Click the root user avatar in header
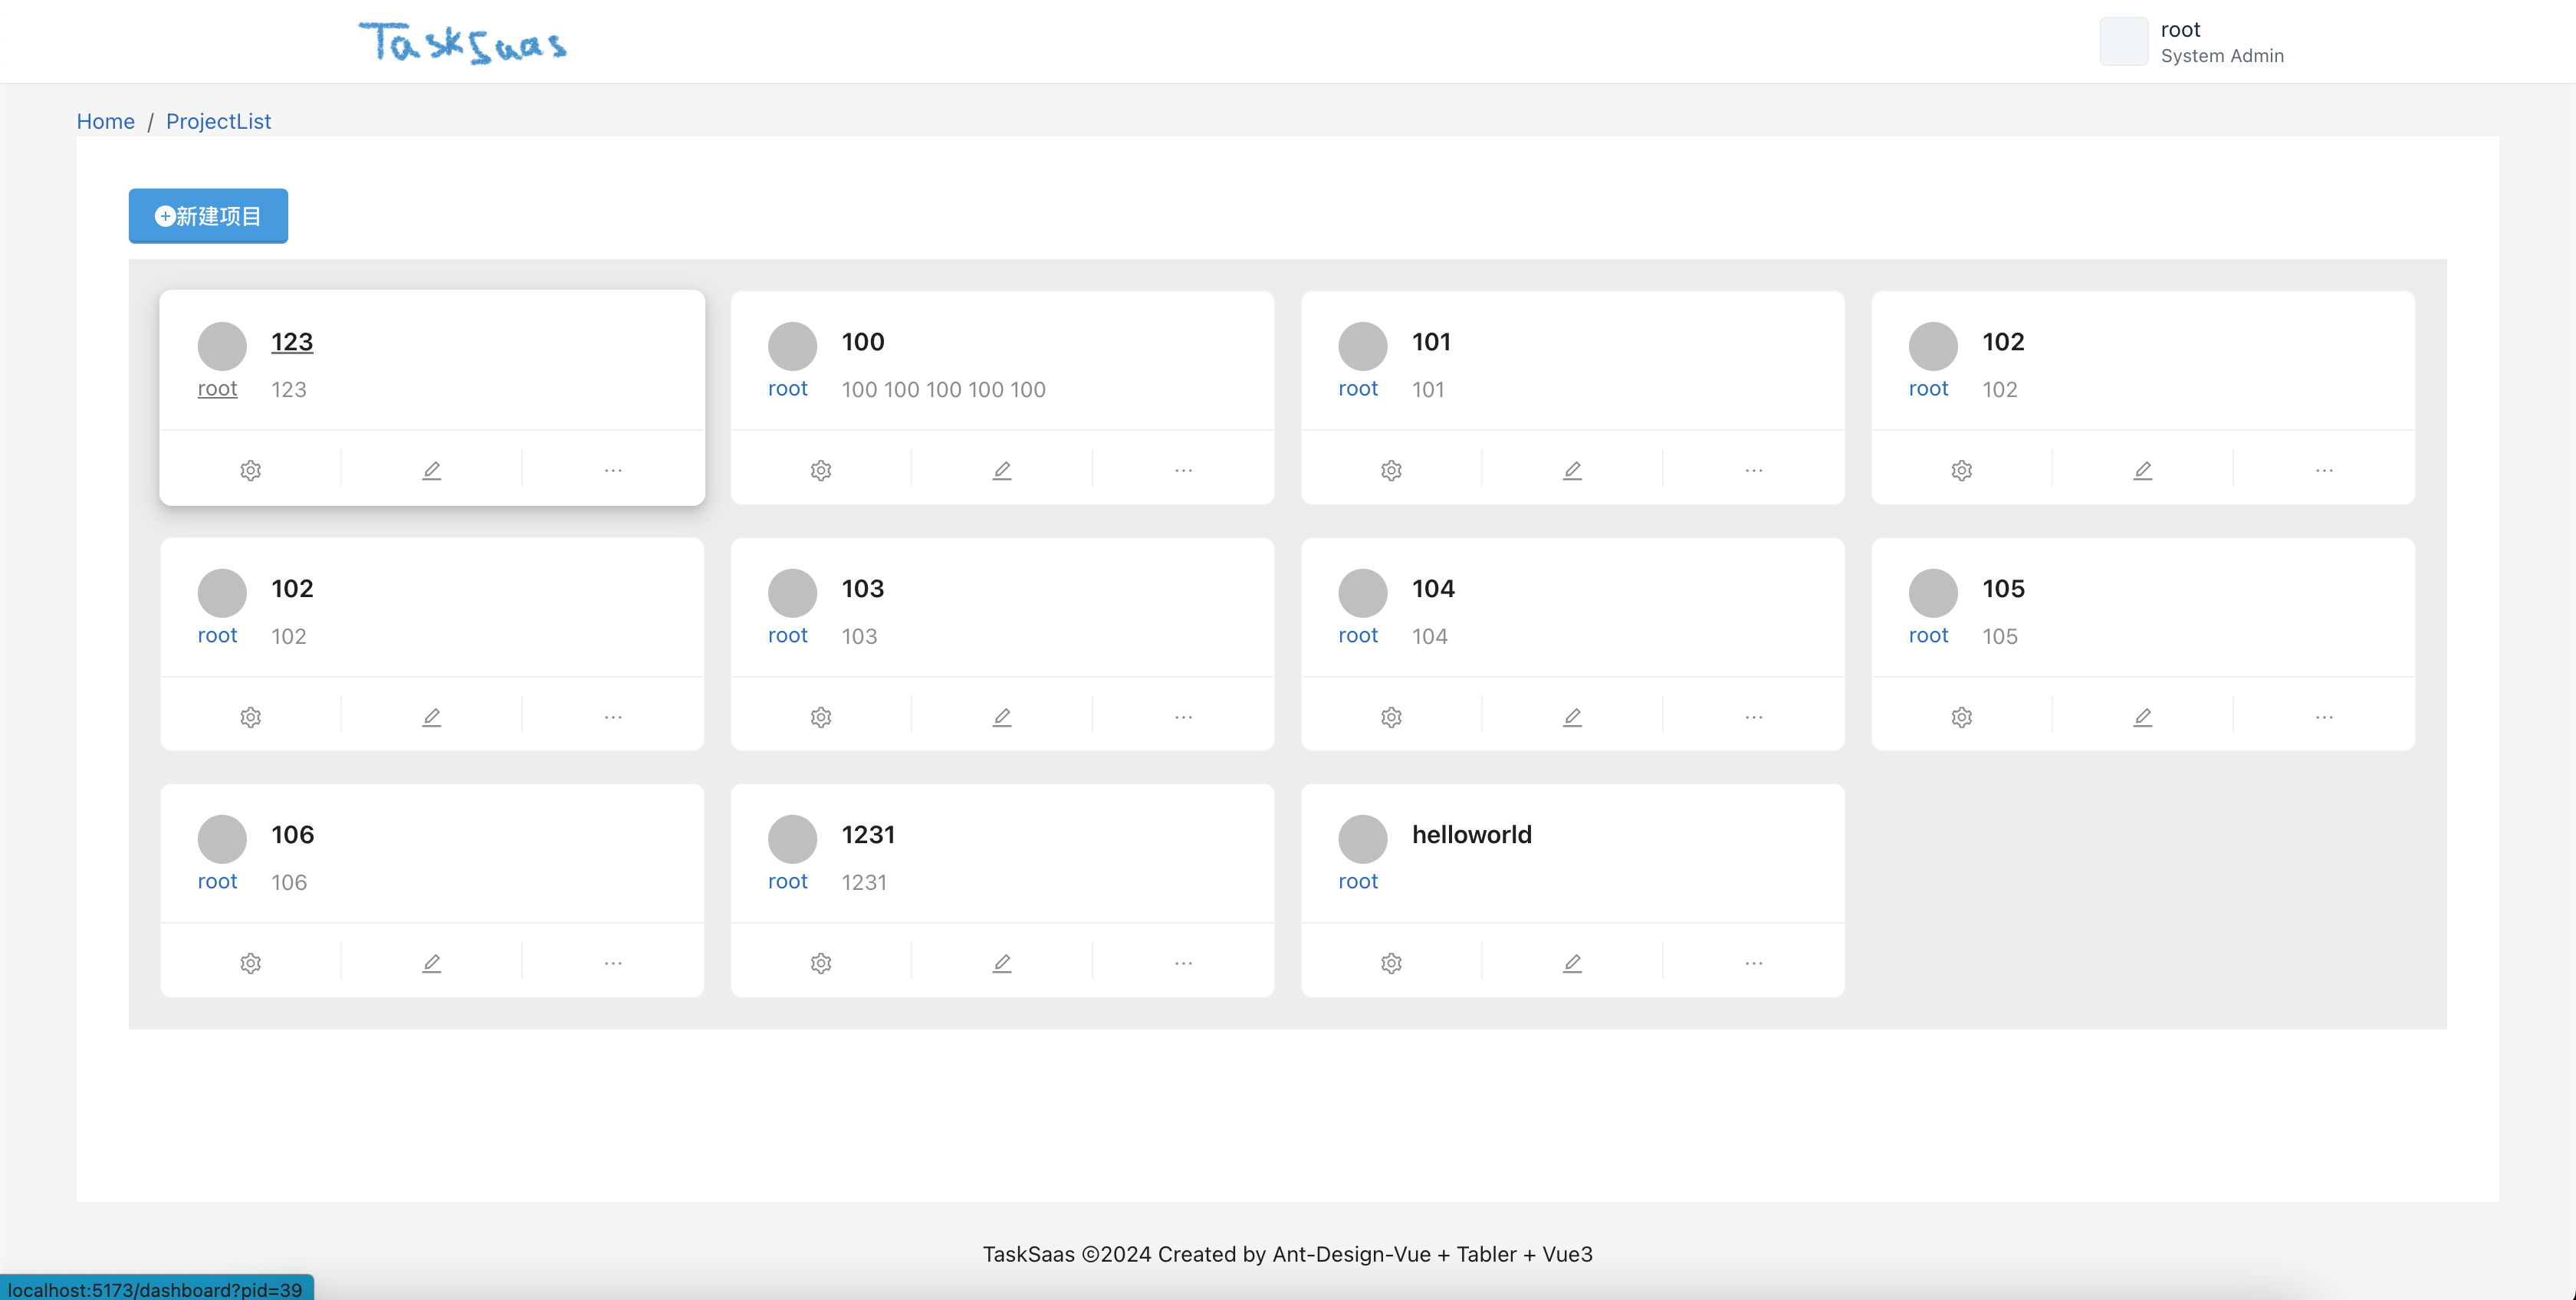Viewport: 2576px width, 1300px height. click(2123, 42)
